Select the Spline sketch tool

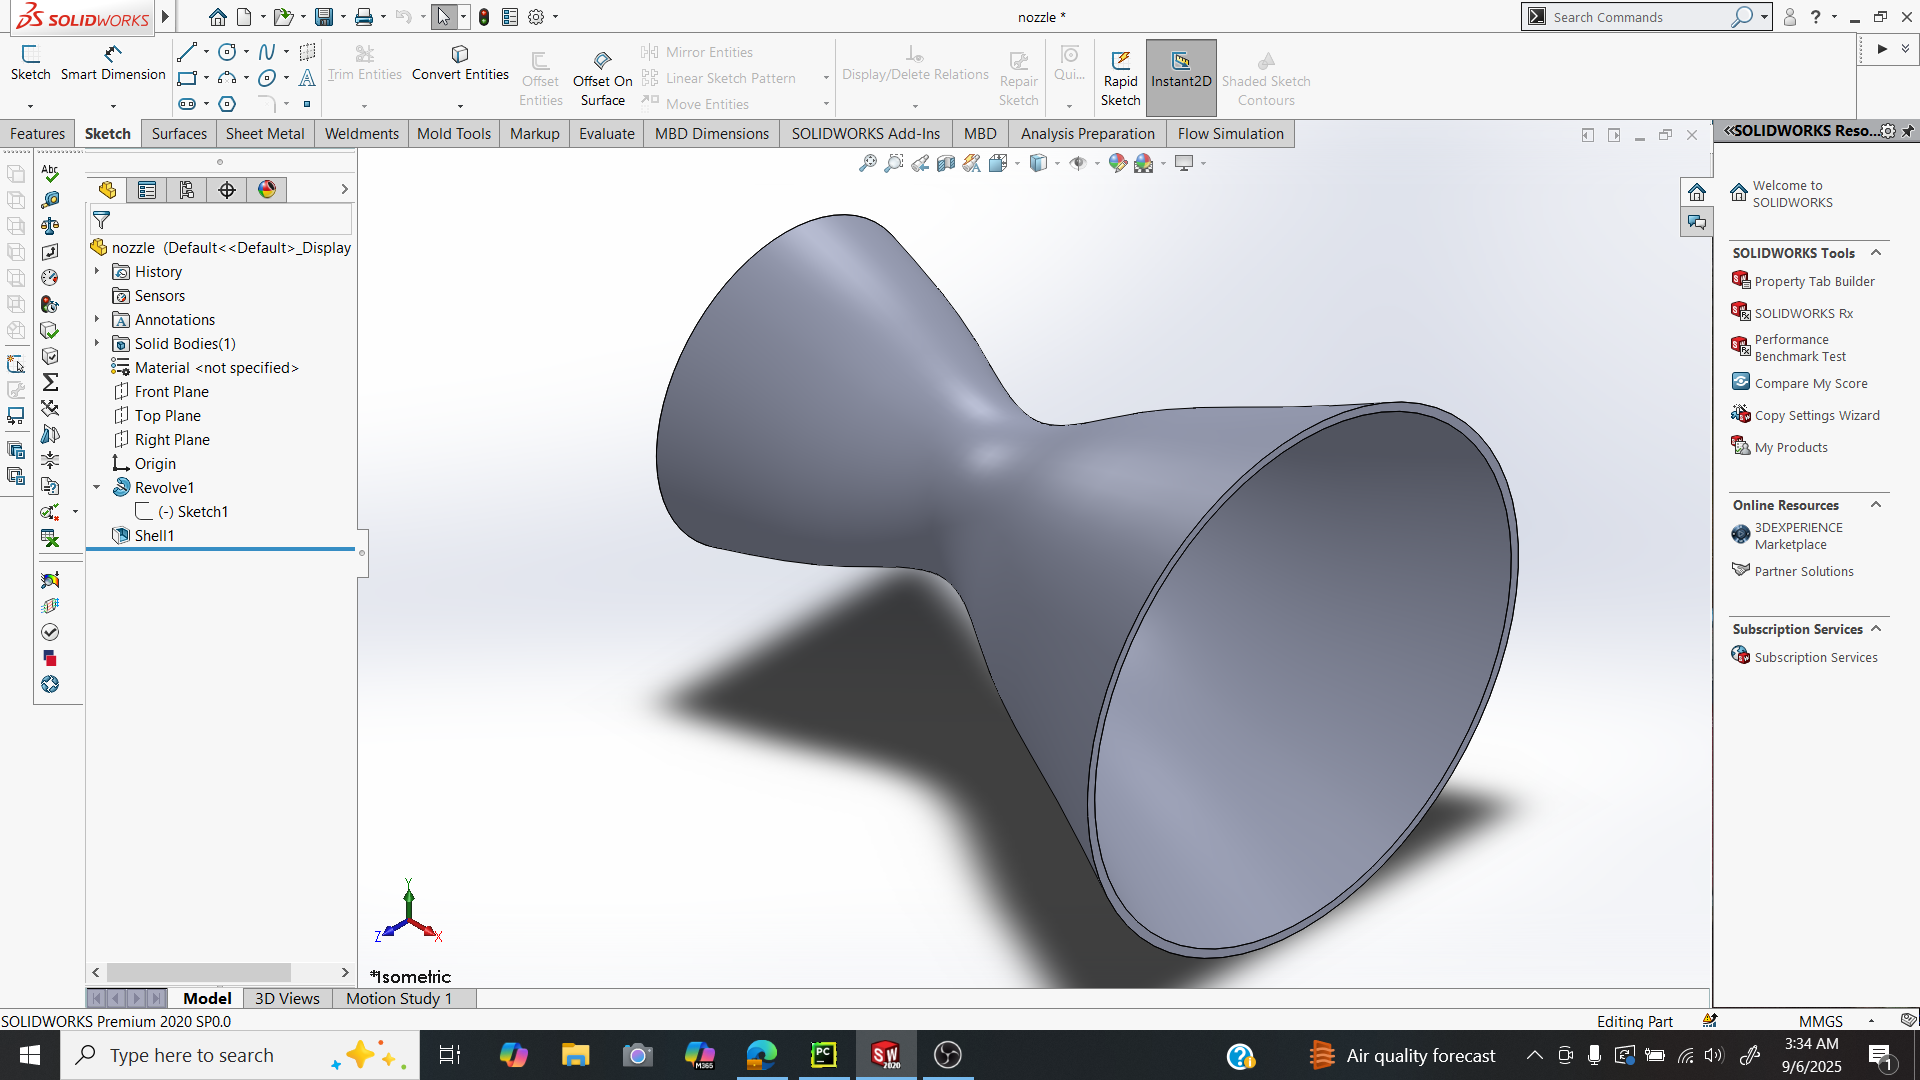(x=267, y=52)
